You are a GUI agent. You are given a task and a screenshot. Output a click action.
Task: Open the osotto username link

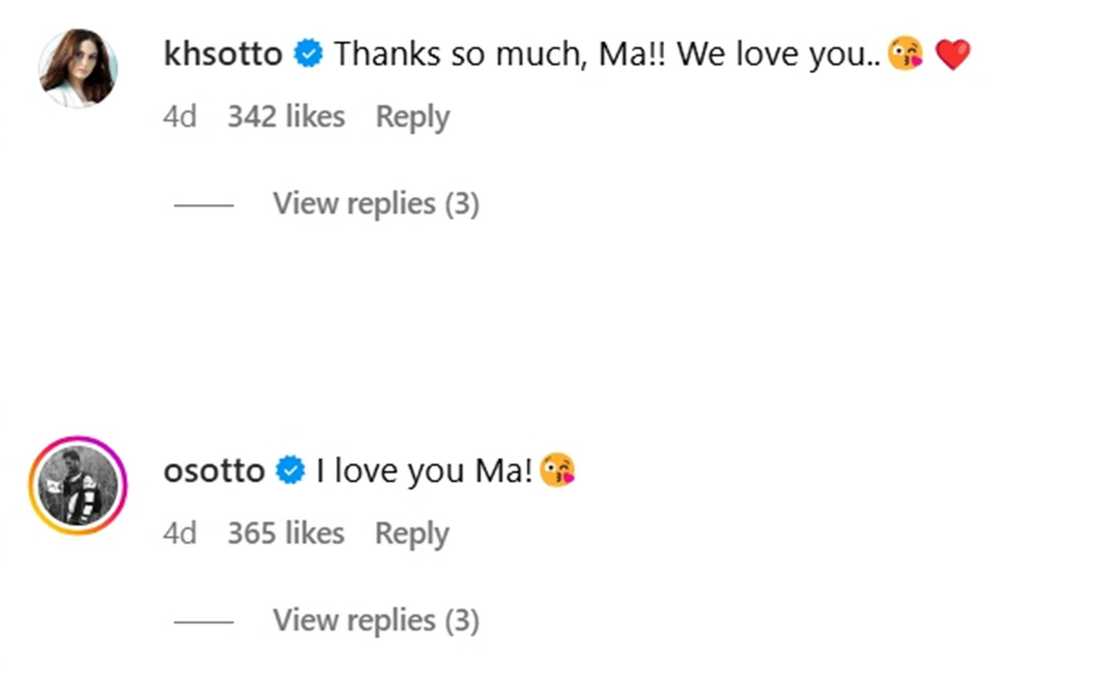click(x=214, y=470)
